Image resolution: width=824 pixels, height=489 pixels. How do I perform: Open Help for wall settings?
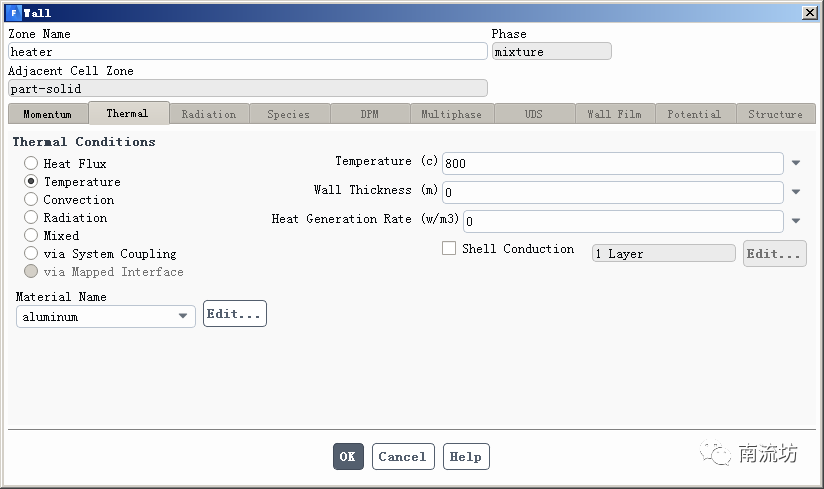click(x=465, y=457)
